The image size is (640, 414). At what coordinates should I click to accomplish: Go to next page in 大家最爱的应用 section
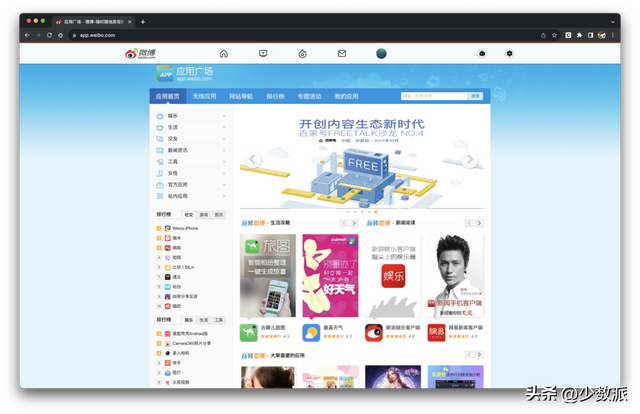pos(480,354)
